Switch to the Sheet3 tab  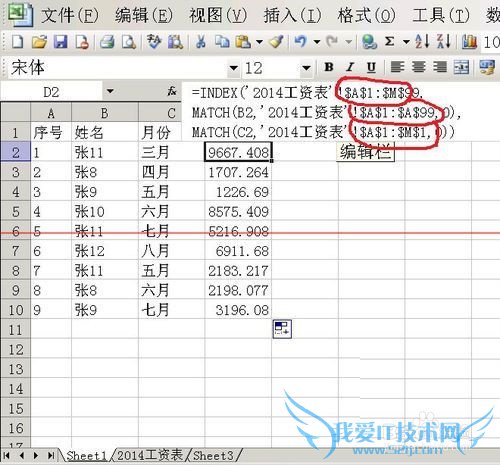click(213, 455)
